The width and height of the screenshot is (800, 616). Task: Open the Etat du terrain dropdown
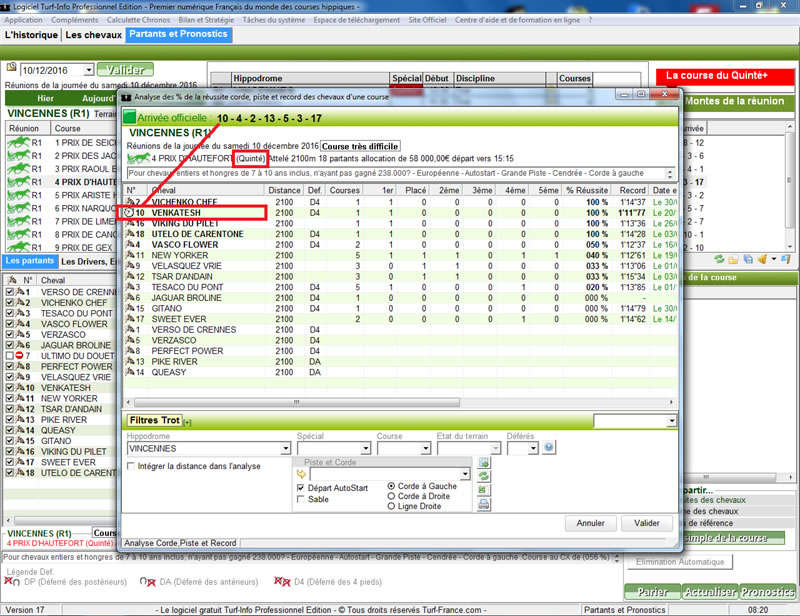(495, 449)
